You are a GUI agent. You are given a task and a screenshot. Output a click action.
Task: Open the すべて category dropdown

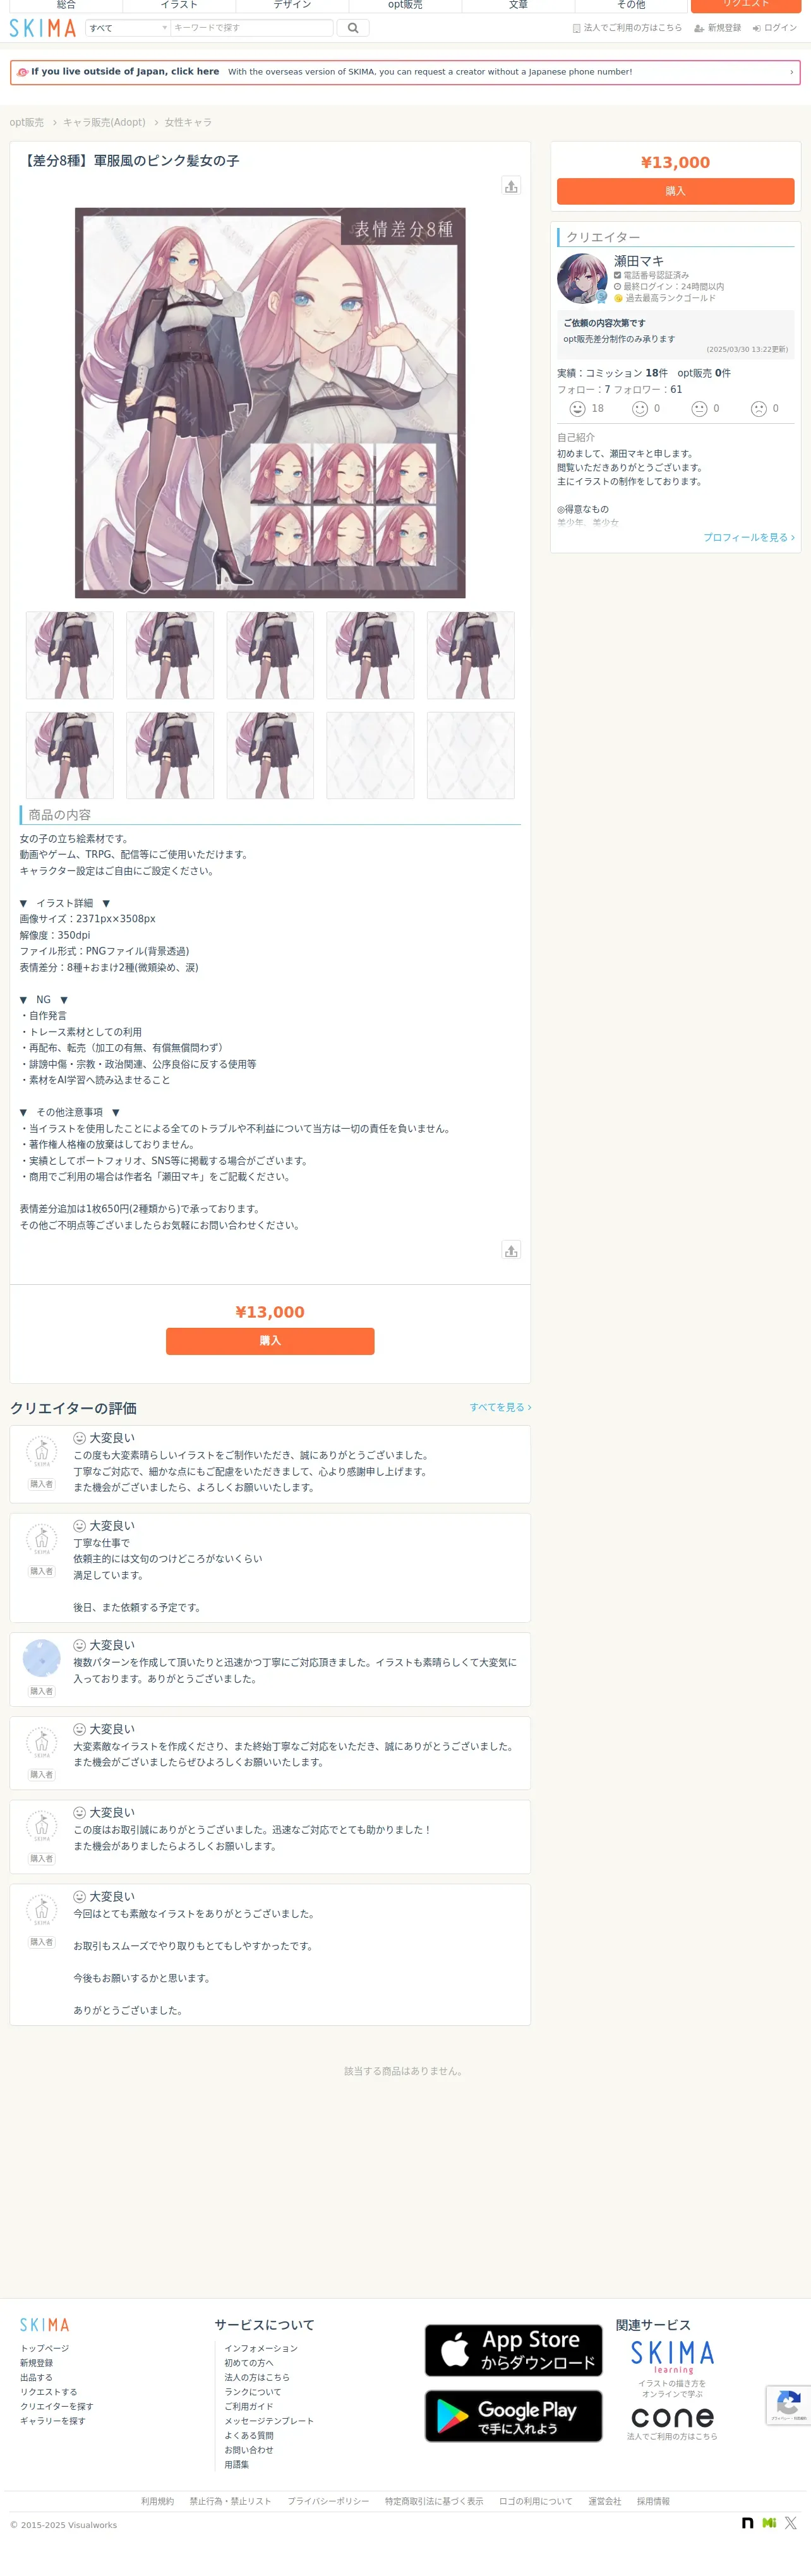click(128, 28)
